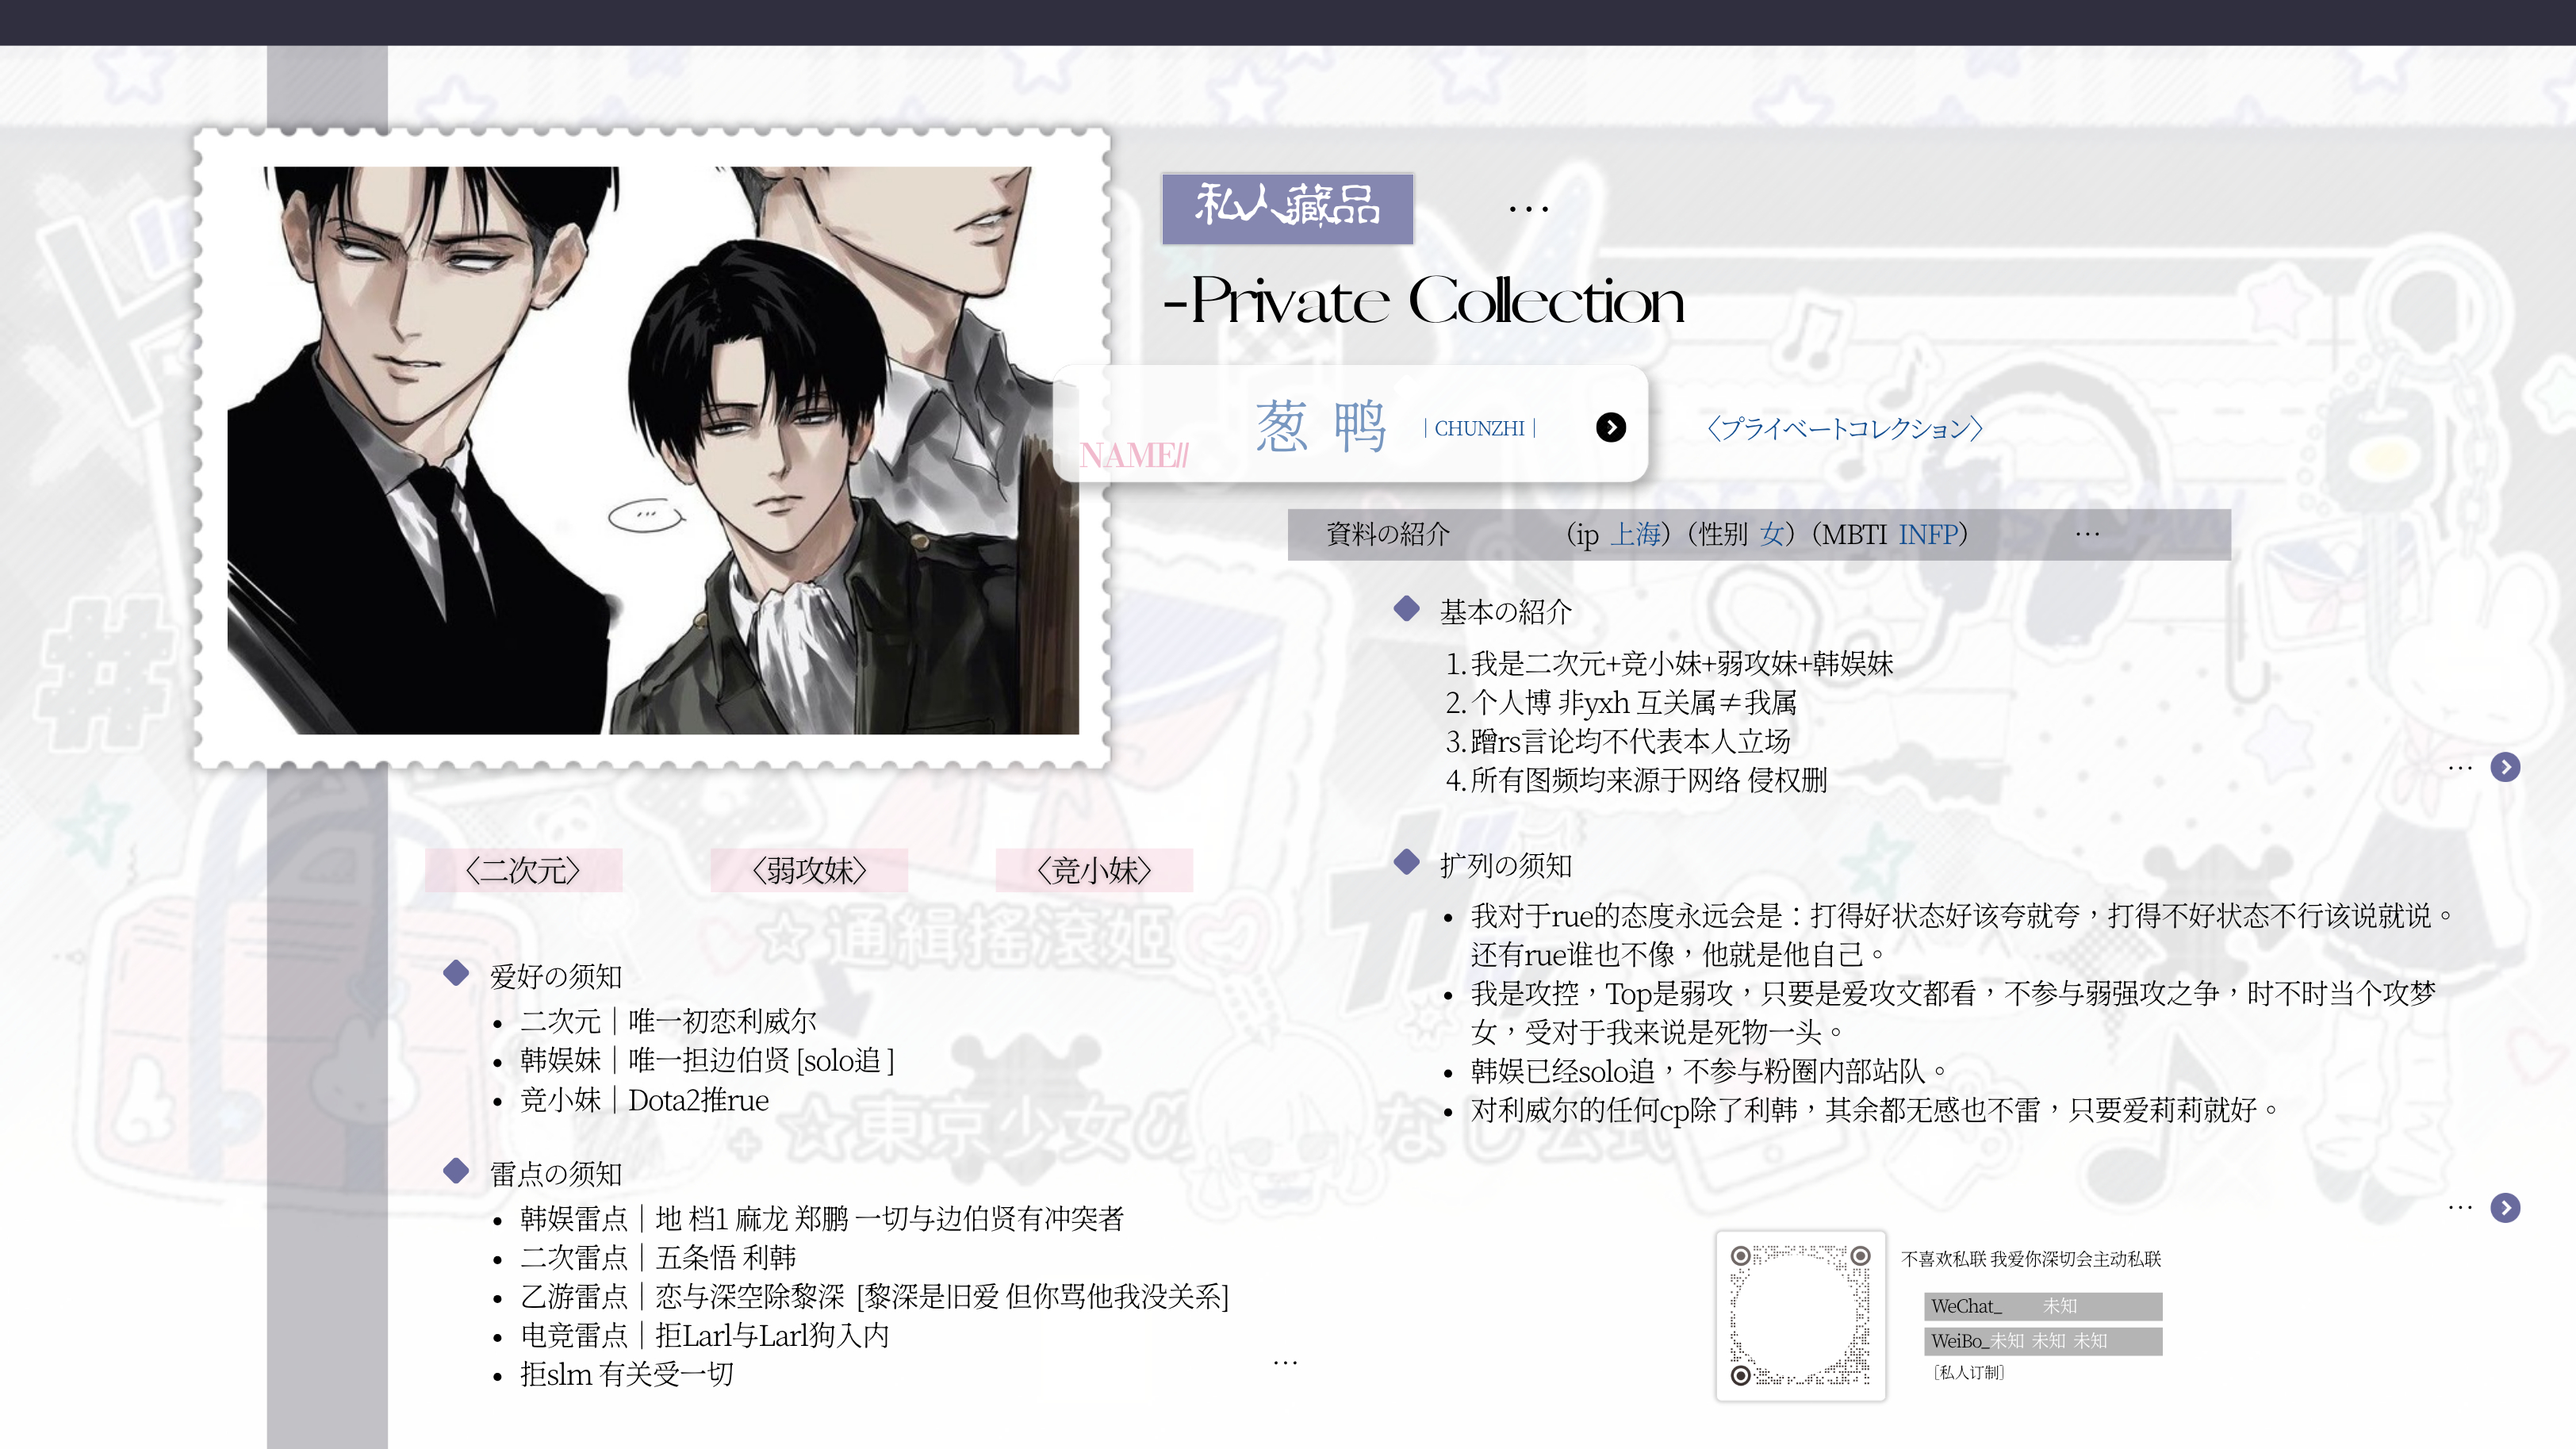Click the bullet 竞小妹｜Dota2推rue
This screenshot has height=1449, width=2576.
[x=644, y=1100]
